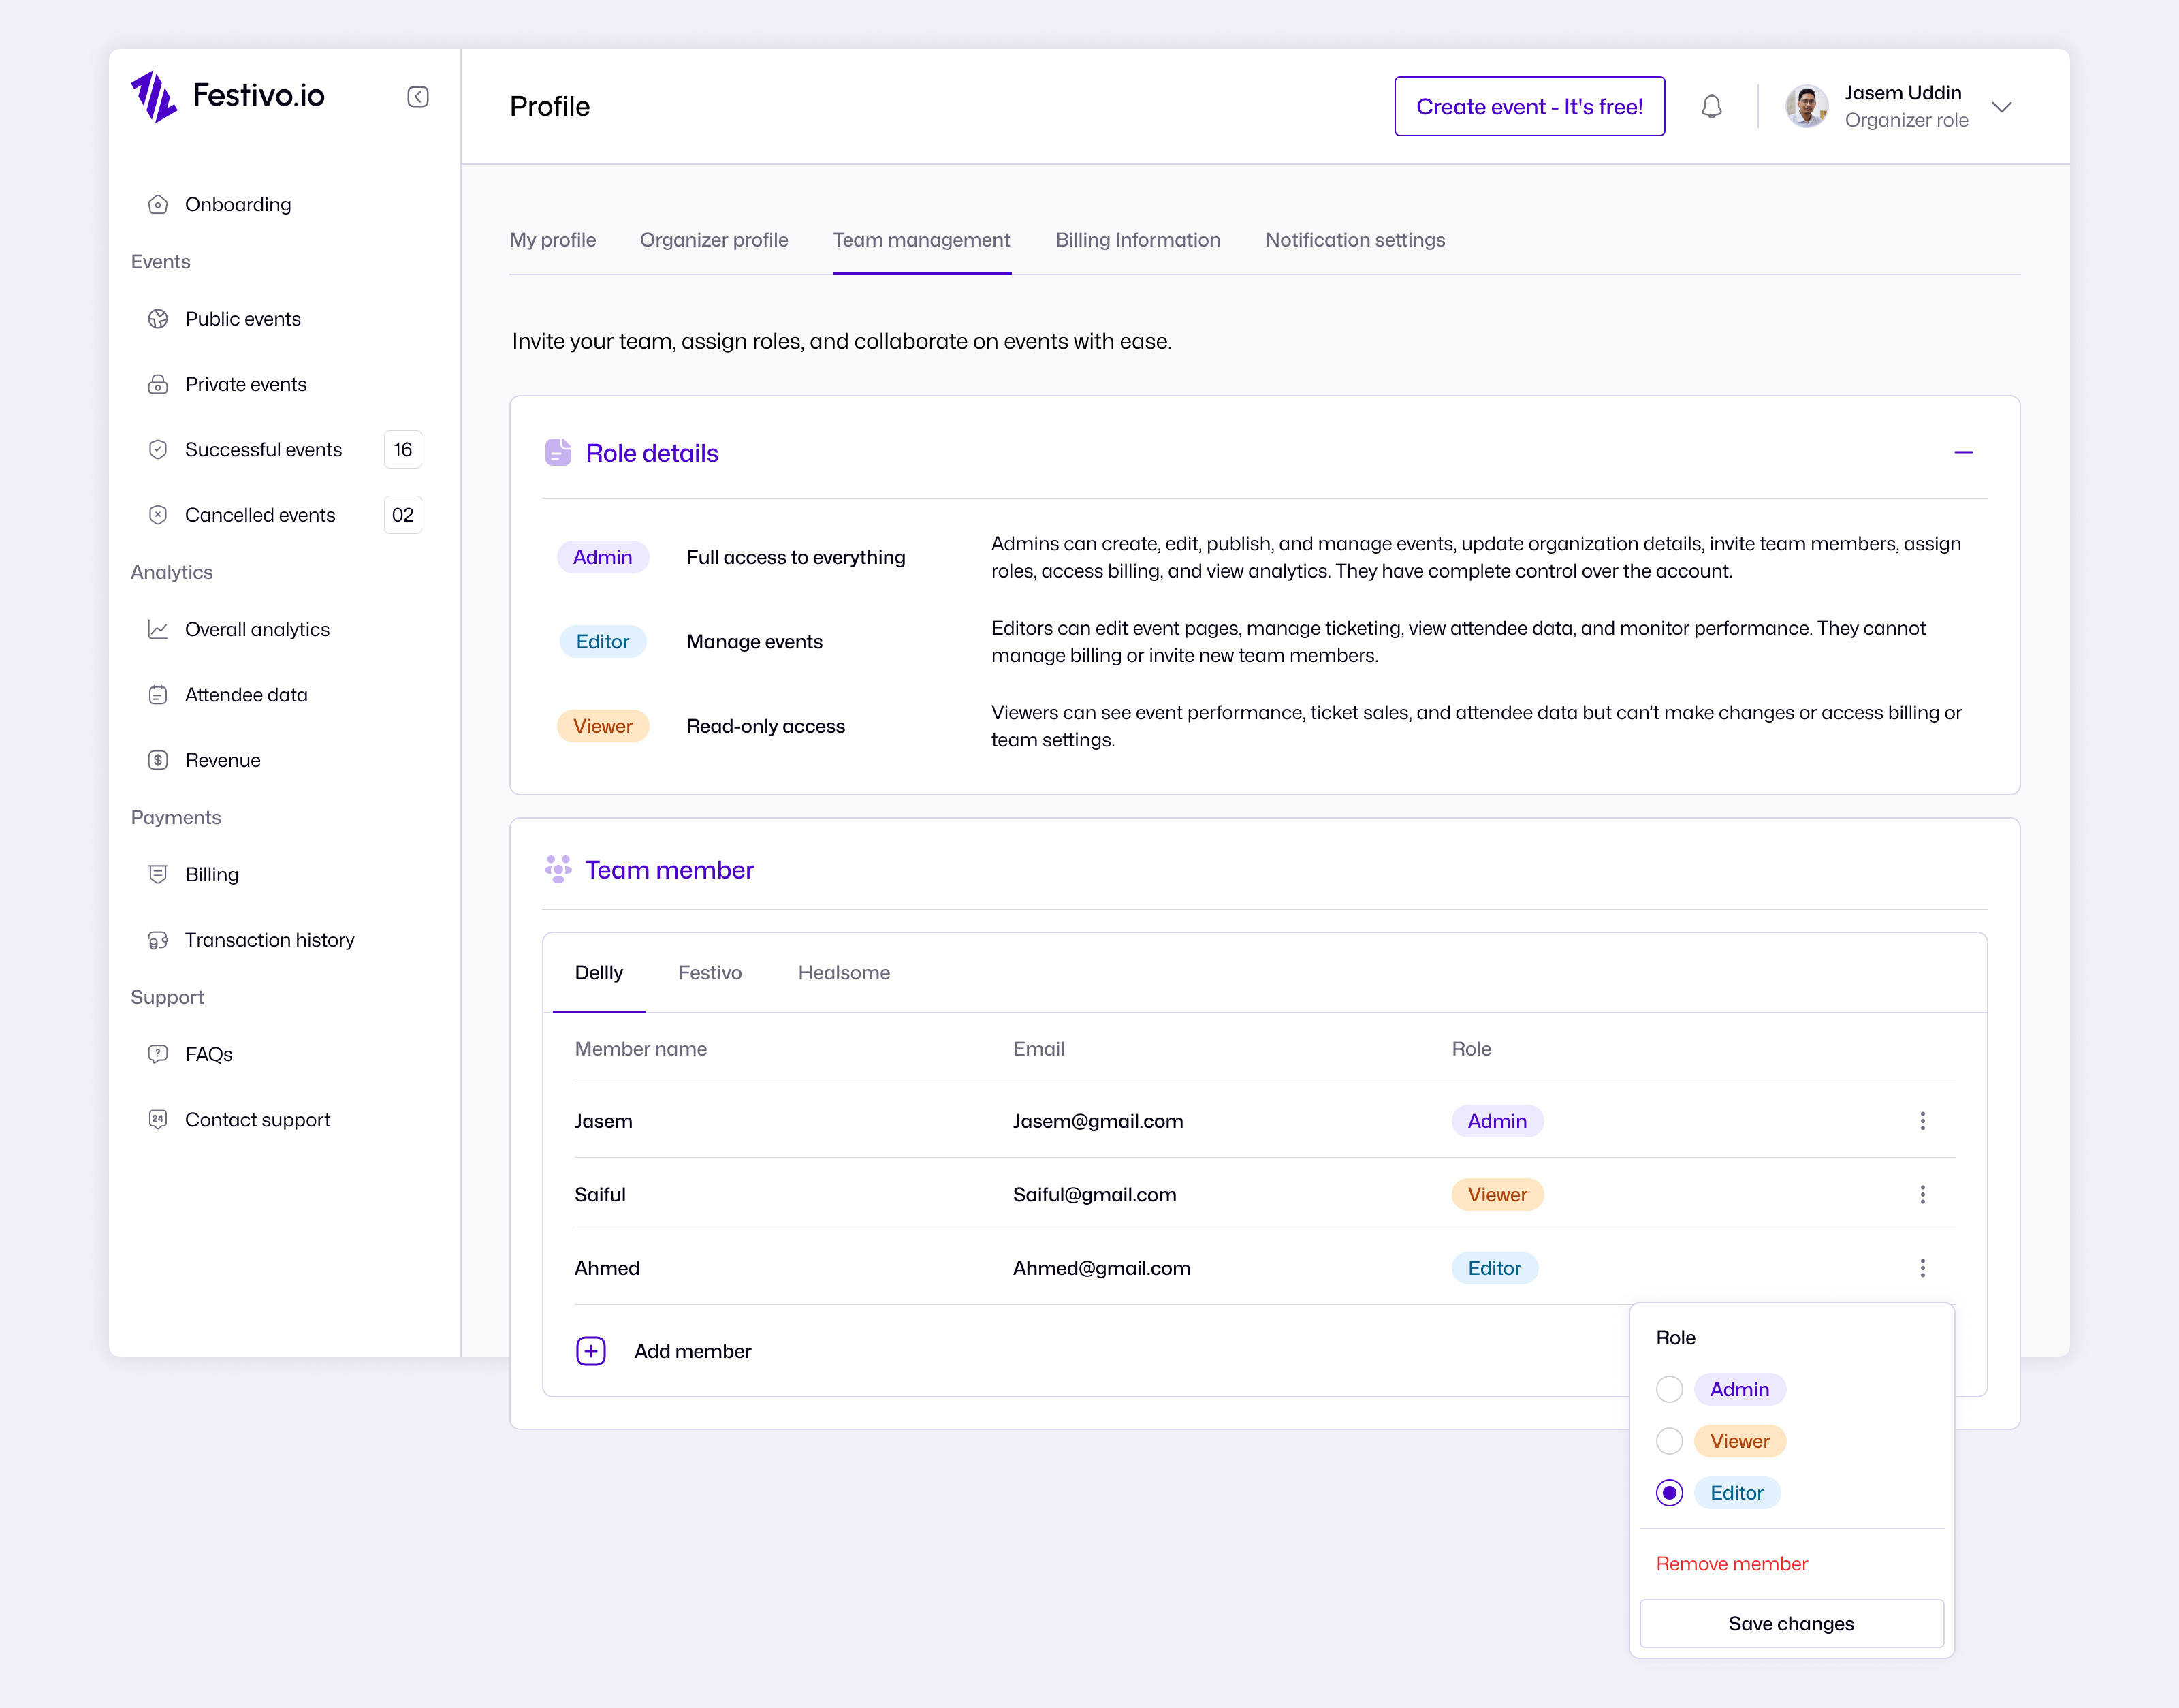Click the Revenue icon in the sidebar
The image size is (2179, 1708).
coord(159,759)
